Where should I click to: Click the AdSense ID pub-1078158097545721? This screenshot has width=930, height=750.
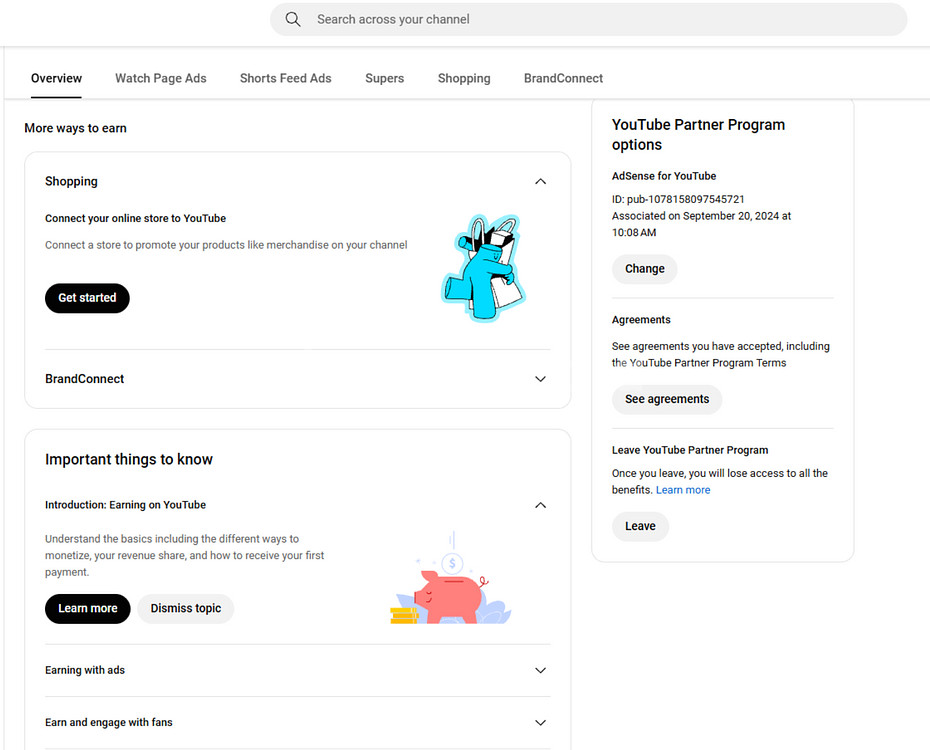point(678,199)
